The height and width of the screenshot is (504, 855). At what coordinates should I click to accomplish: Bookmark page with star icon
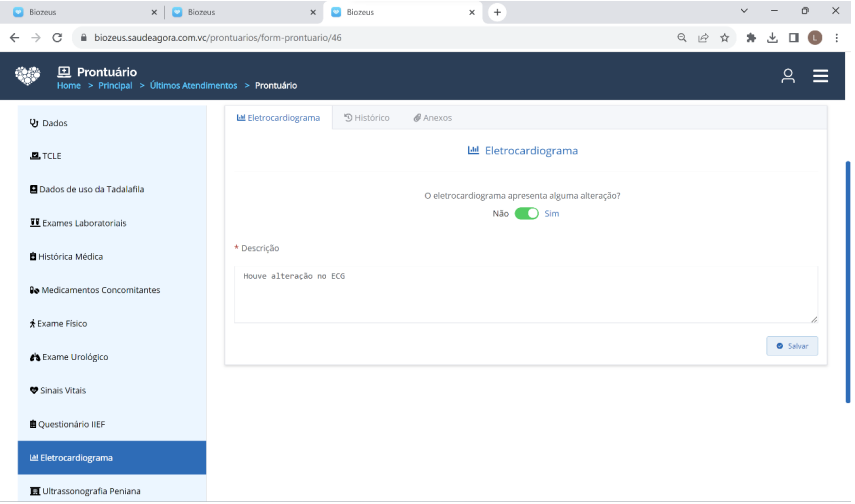(x=724, y=37)
